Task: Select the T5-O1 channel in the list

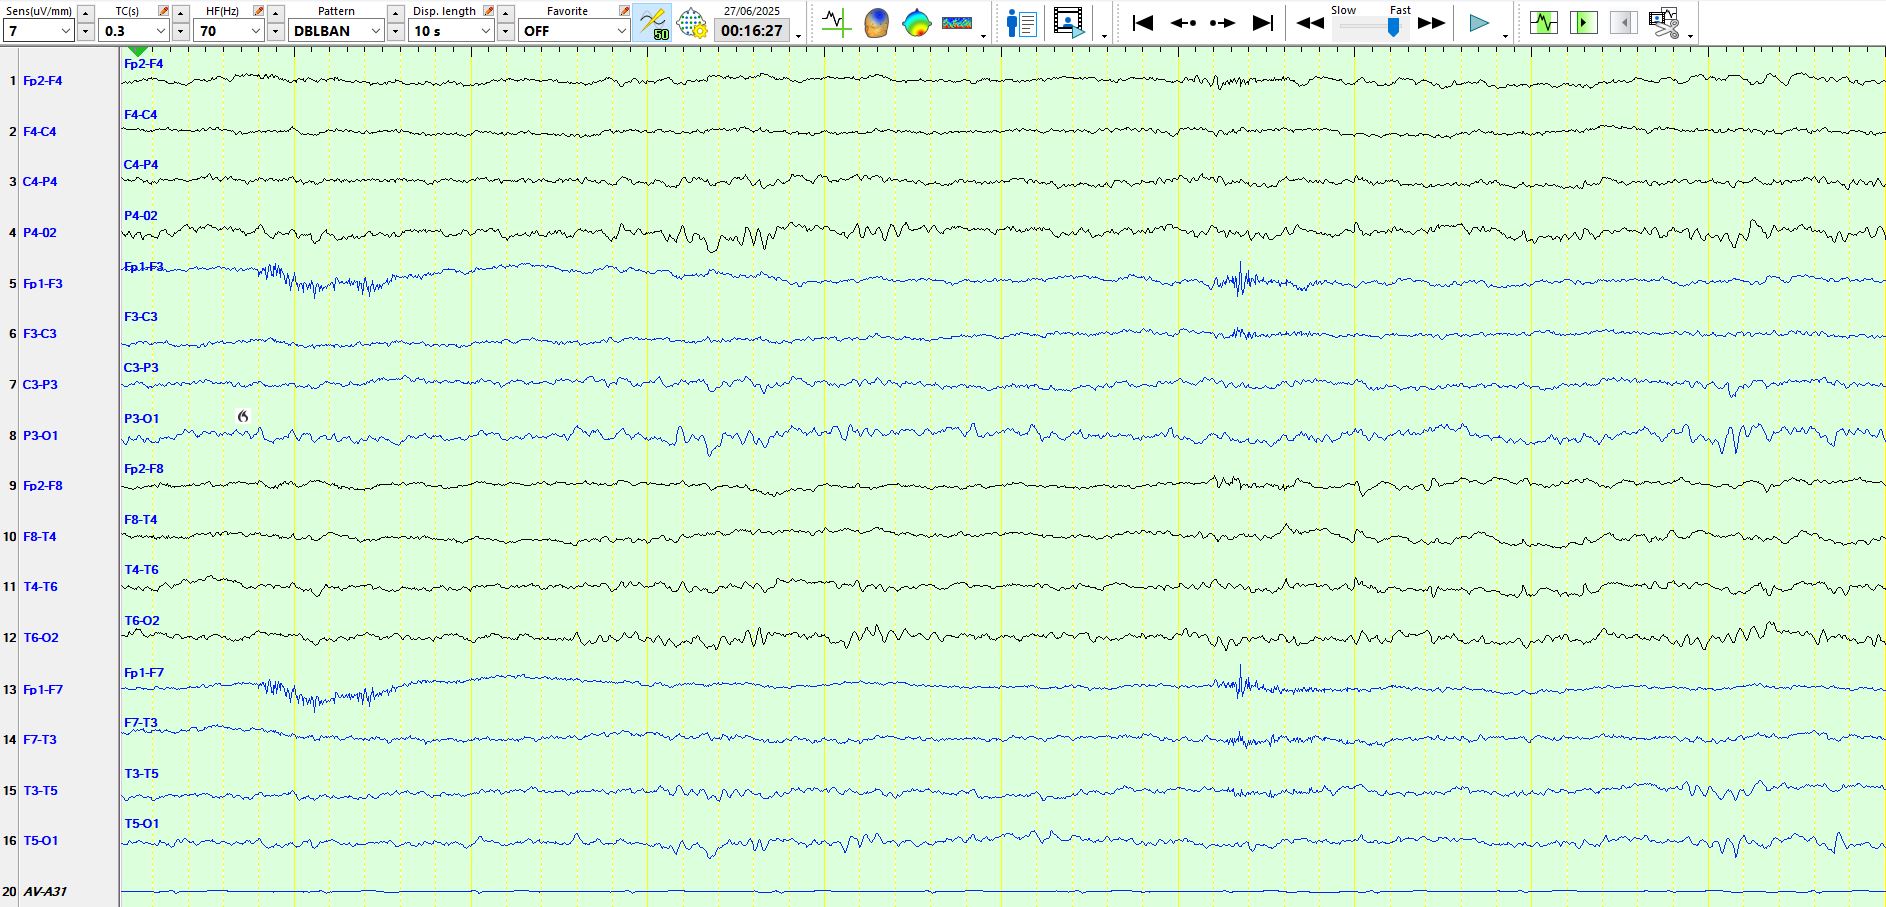Action: (x=40, y=841)
